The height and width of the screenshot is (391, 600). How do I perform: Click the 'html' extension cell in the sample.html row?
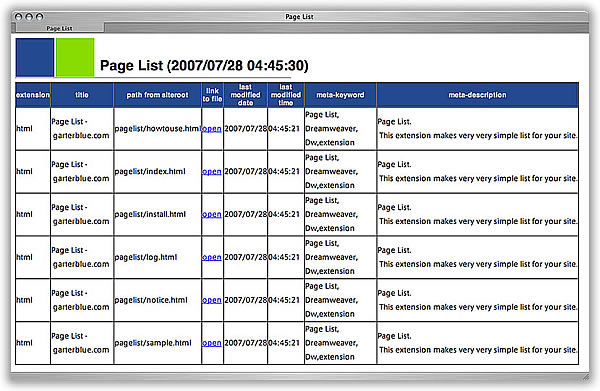(x=33, y=343)
